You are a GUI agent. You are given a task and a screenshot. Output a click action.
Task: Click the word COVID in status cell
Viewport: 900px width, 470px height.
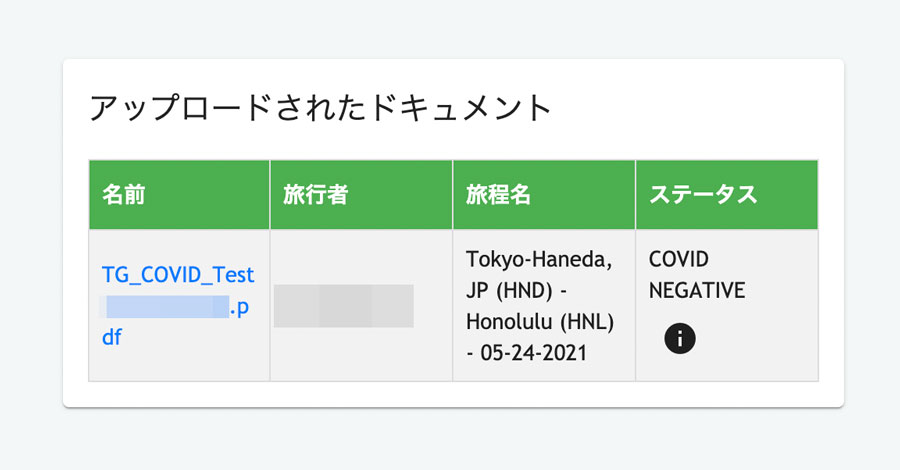point(678,259)
